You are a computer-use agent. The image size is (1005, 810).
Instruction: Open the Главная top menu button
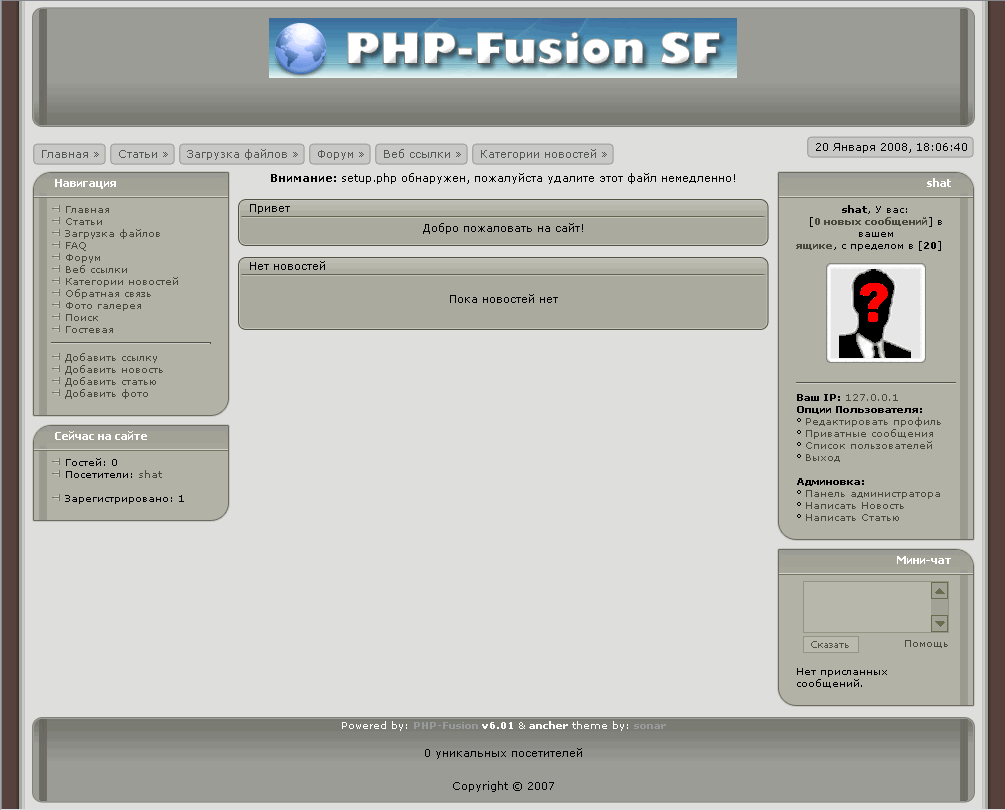(70, 154)
